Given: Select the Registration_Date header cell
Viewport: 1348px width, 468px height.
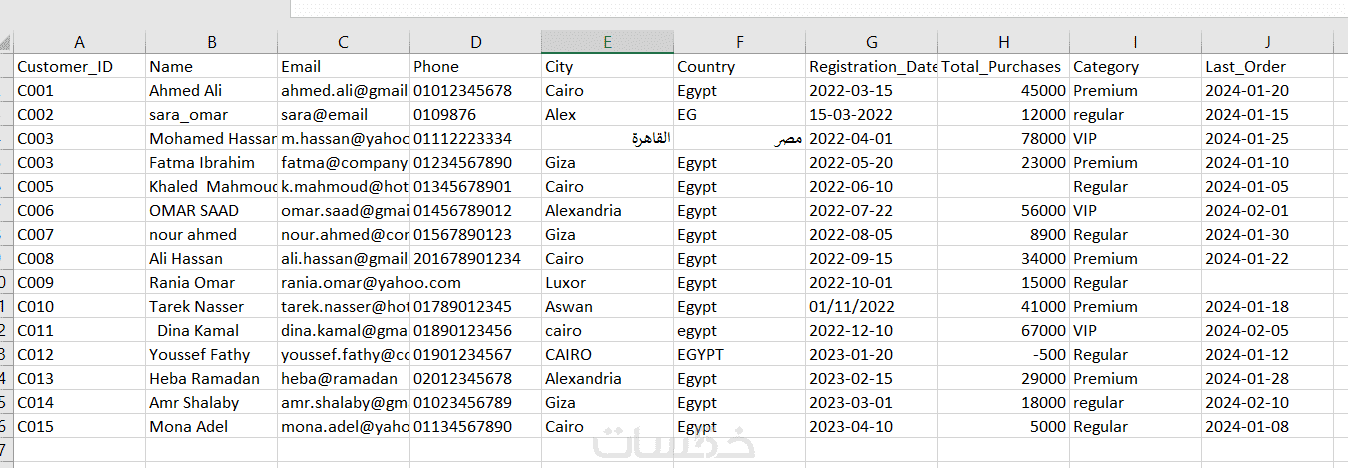Looking at the screenshot, I should [871, 66].
